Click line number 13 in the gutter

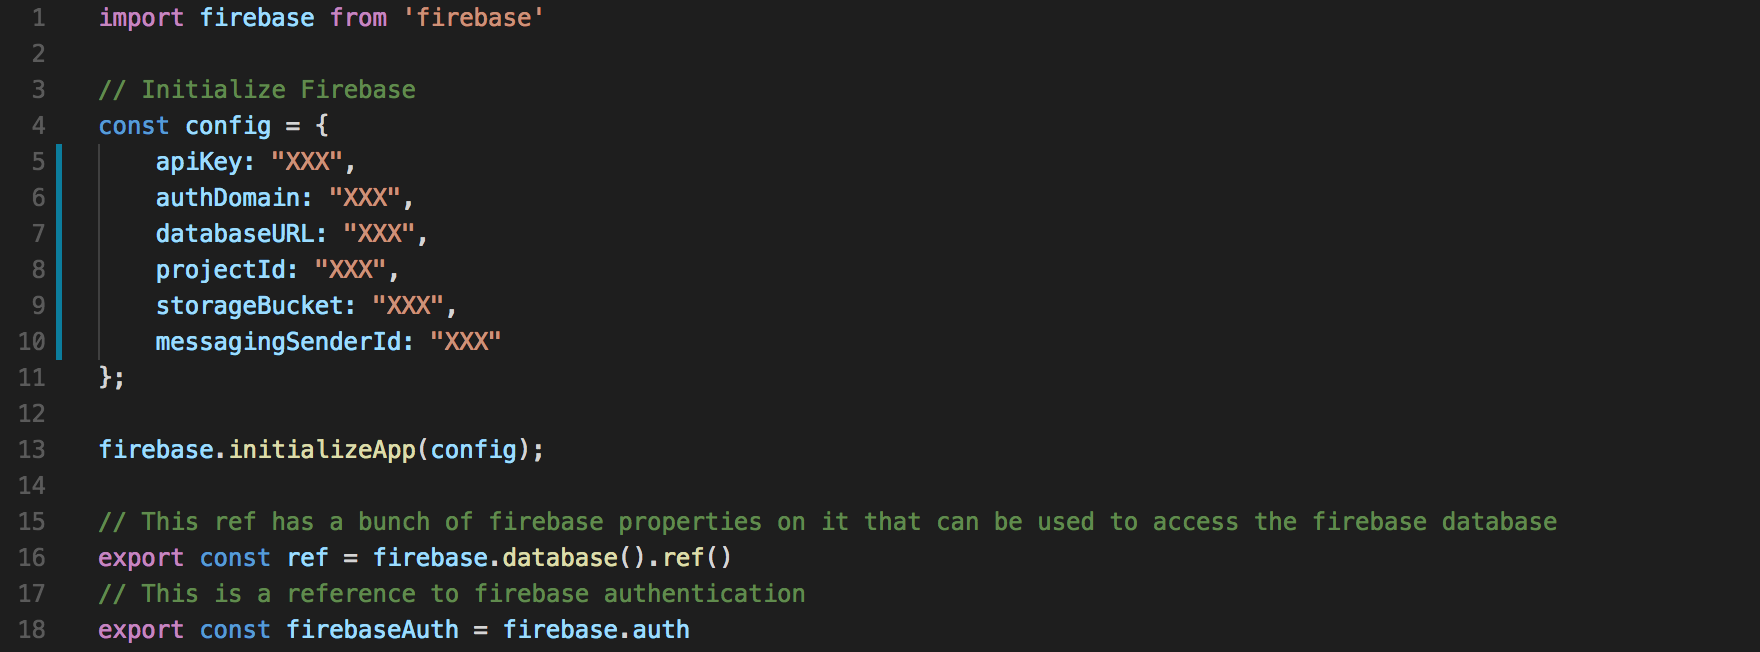point(32,450)
